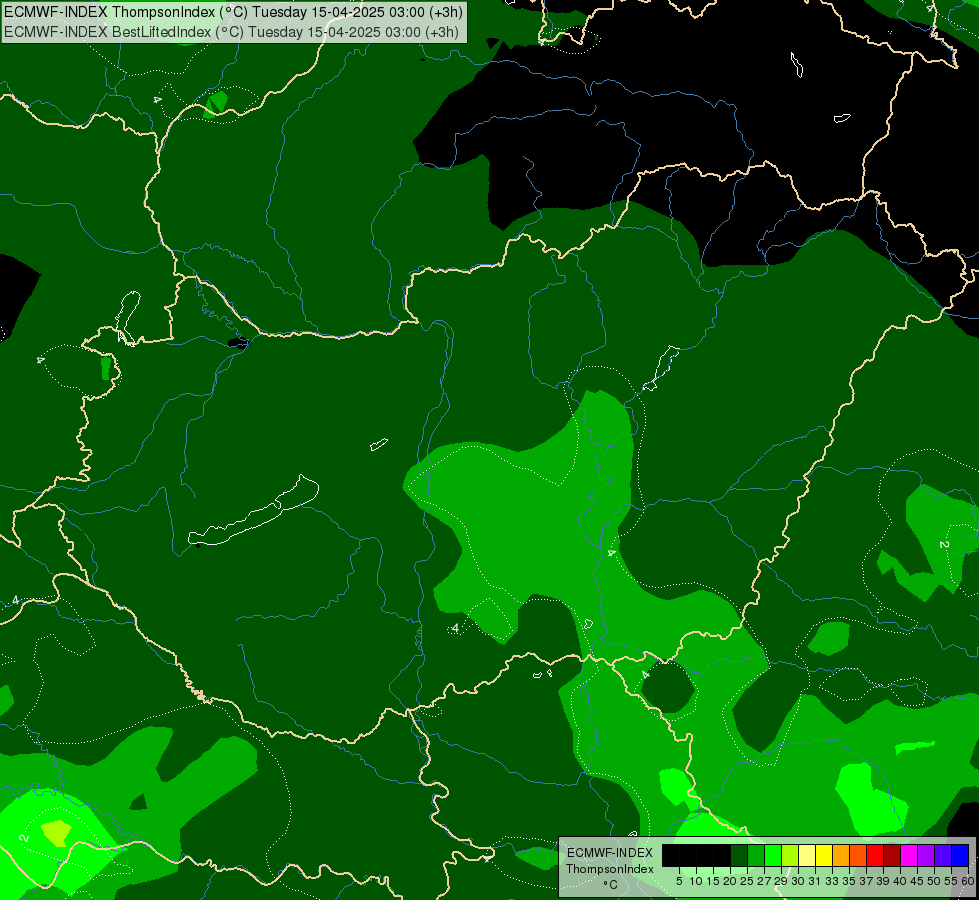Click the indigo 50–55 legend swatch
This screenshot has height=900, width=979.
943,855
